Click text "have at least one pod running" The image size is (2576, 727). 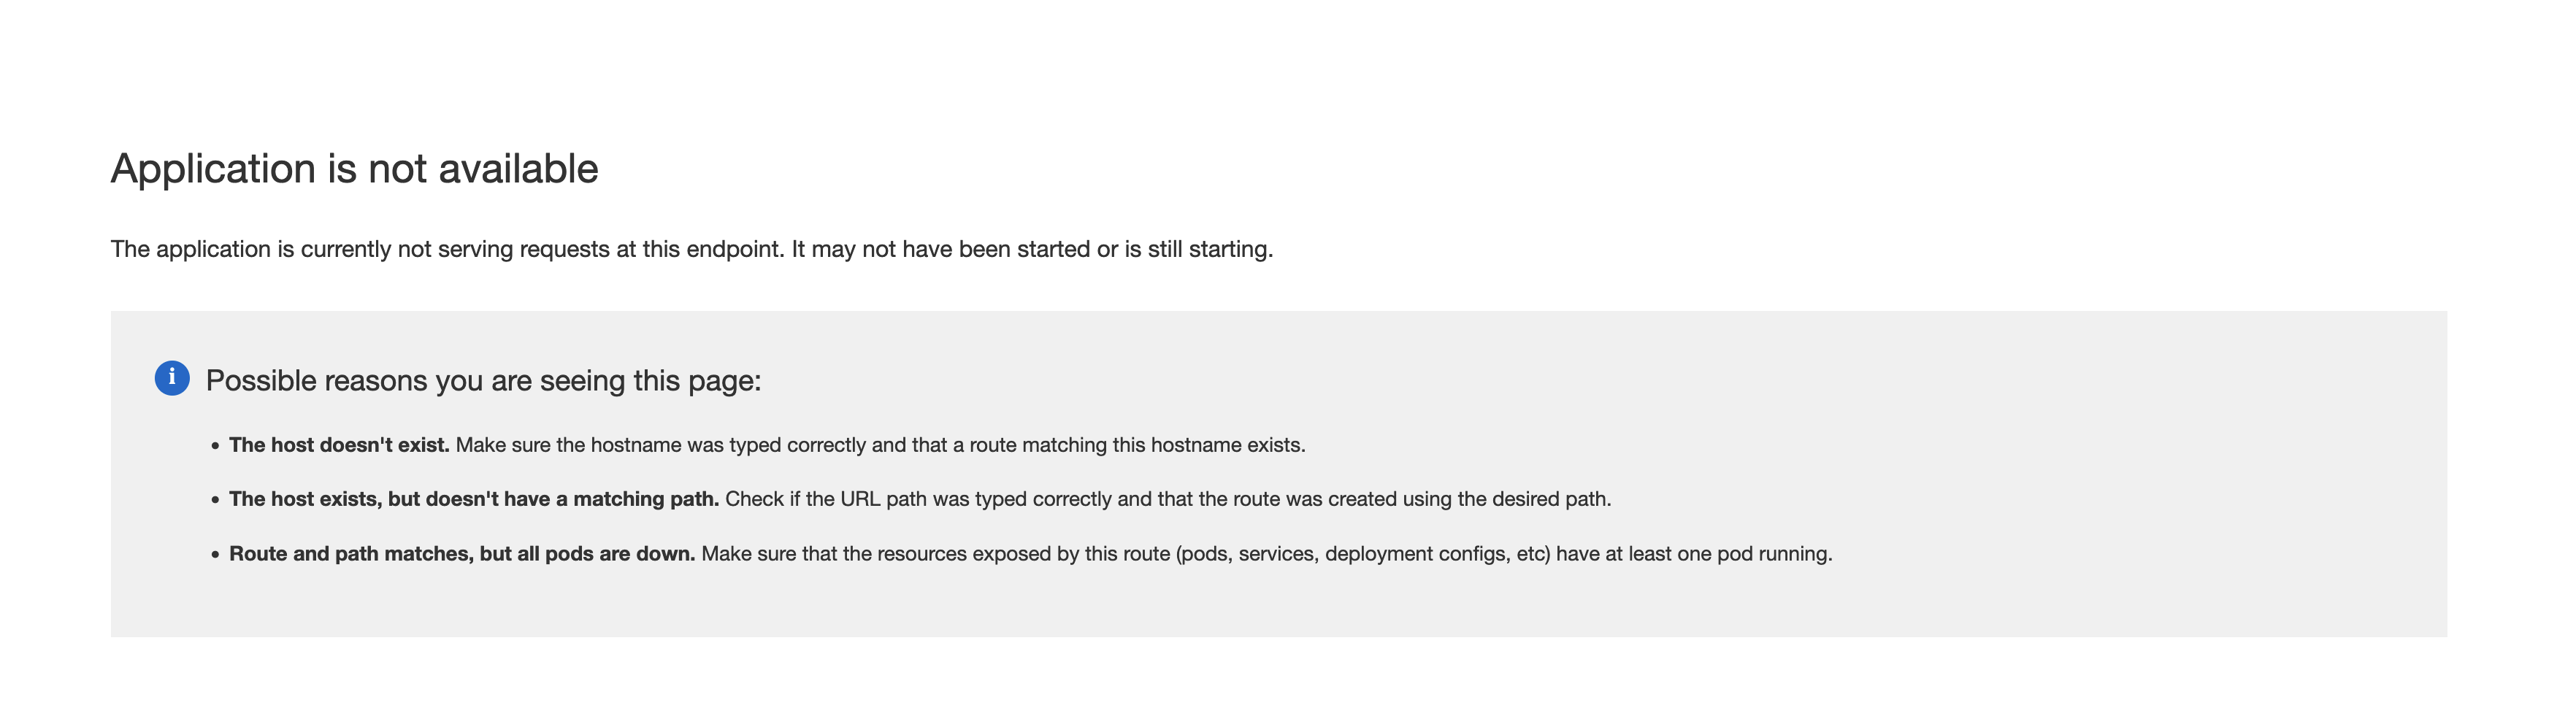pos(1694,554)
